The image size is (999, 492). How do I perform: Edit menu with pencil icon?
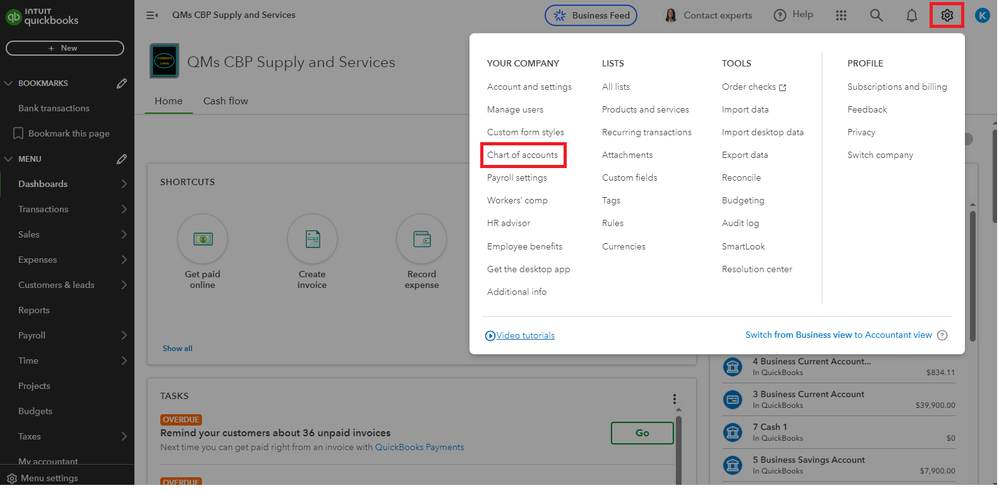122,159
